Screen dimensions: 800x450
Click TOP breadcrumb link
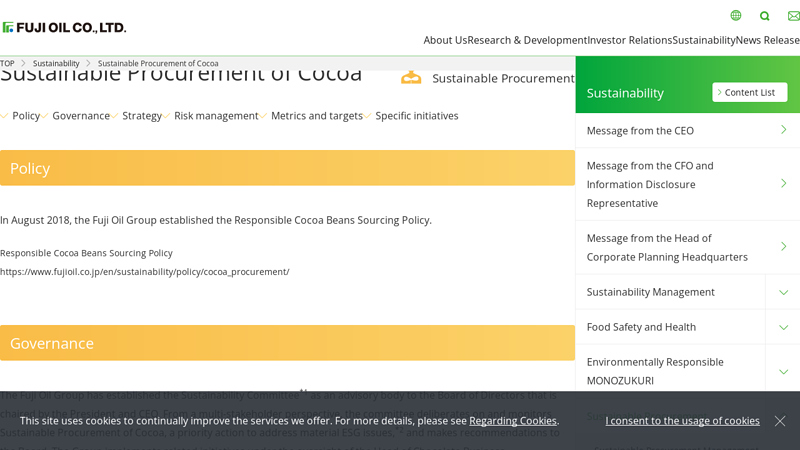(x=7, y=63)
